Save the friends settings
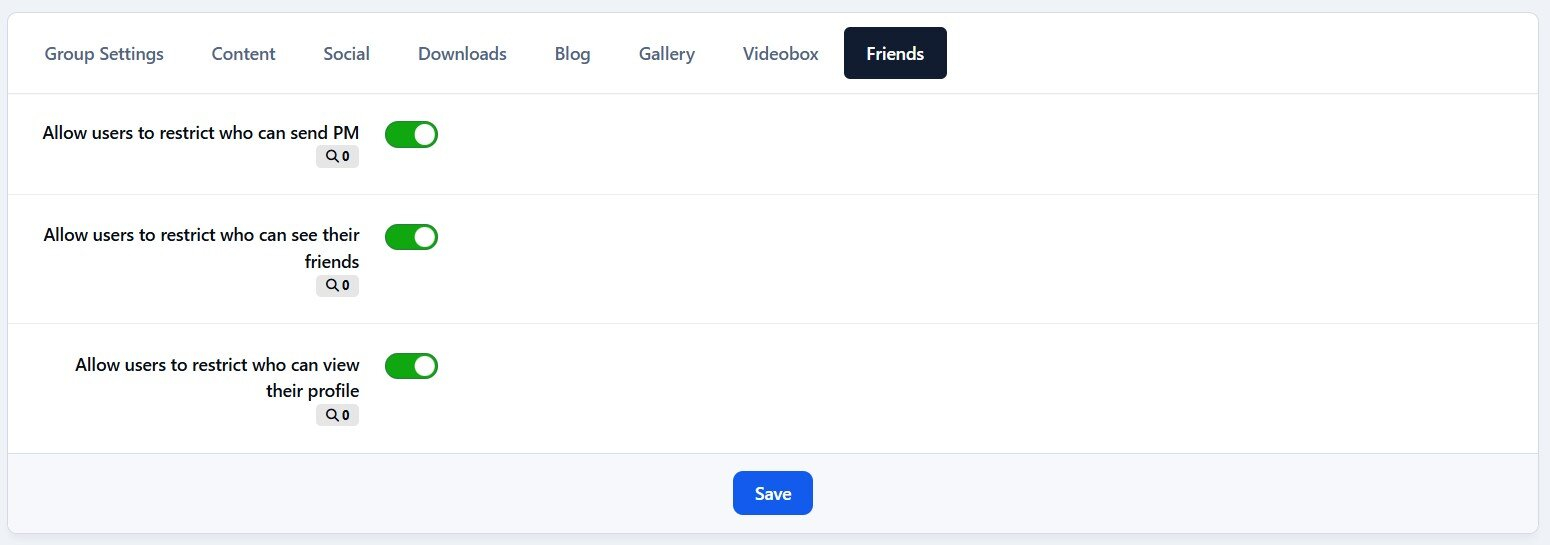The width and height of the screenshot is (1550, 545). click(x=772, y=493)
